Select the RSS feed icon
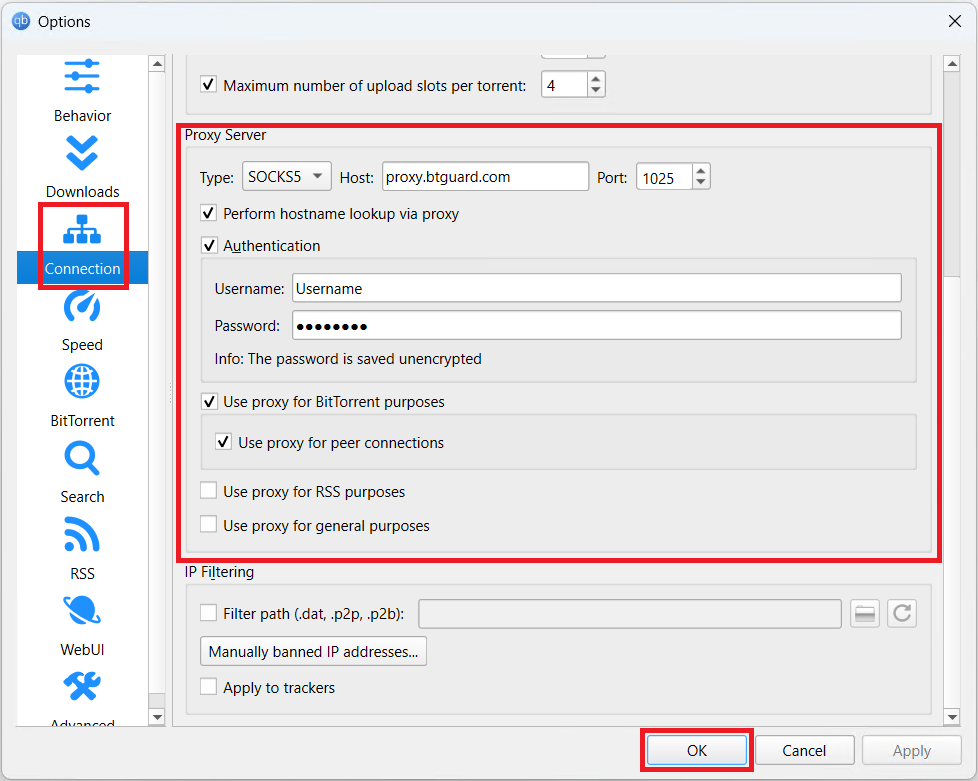Image resolution: width=978 pixels, height=781 pixels. (x=82, y=535)
